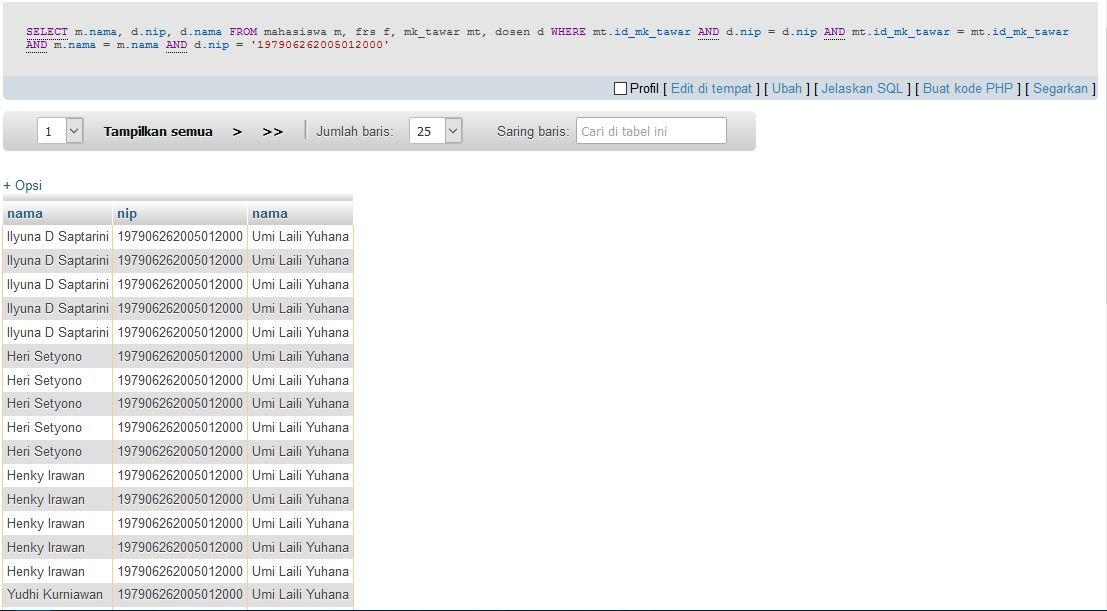
Task: Click the SELECT keyword in SQL query
Action: 47,32
